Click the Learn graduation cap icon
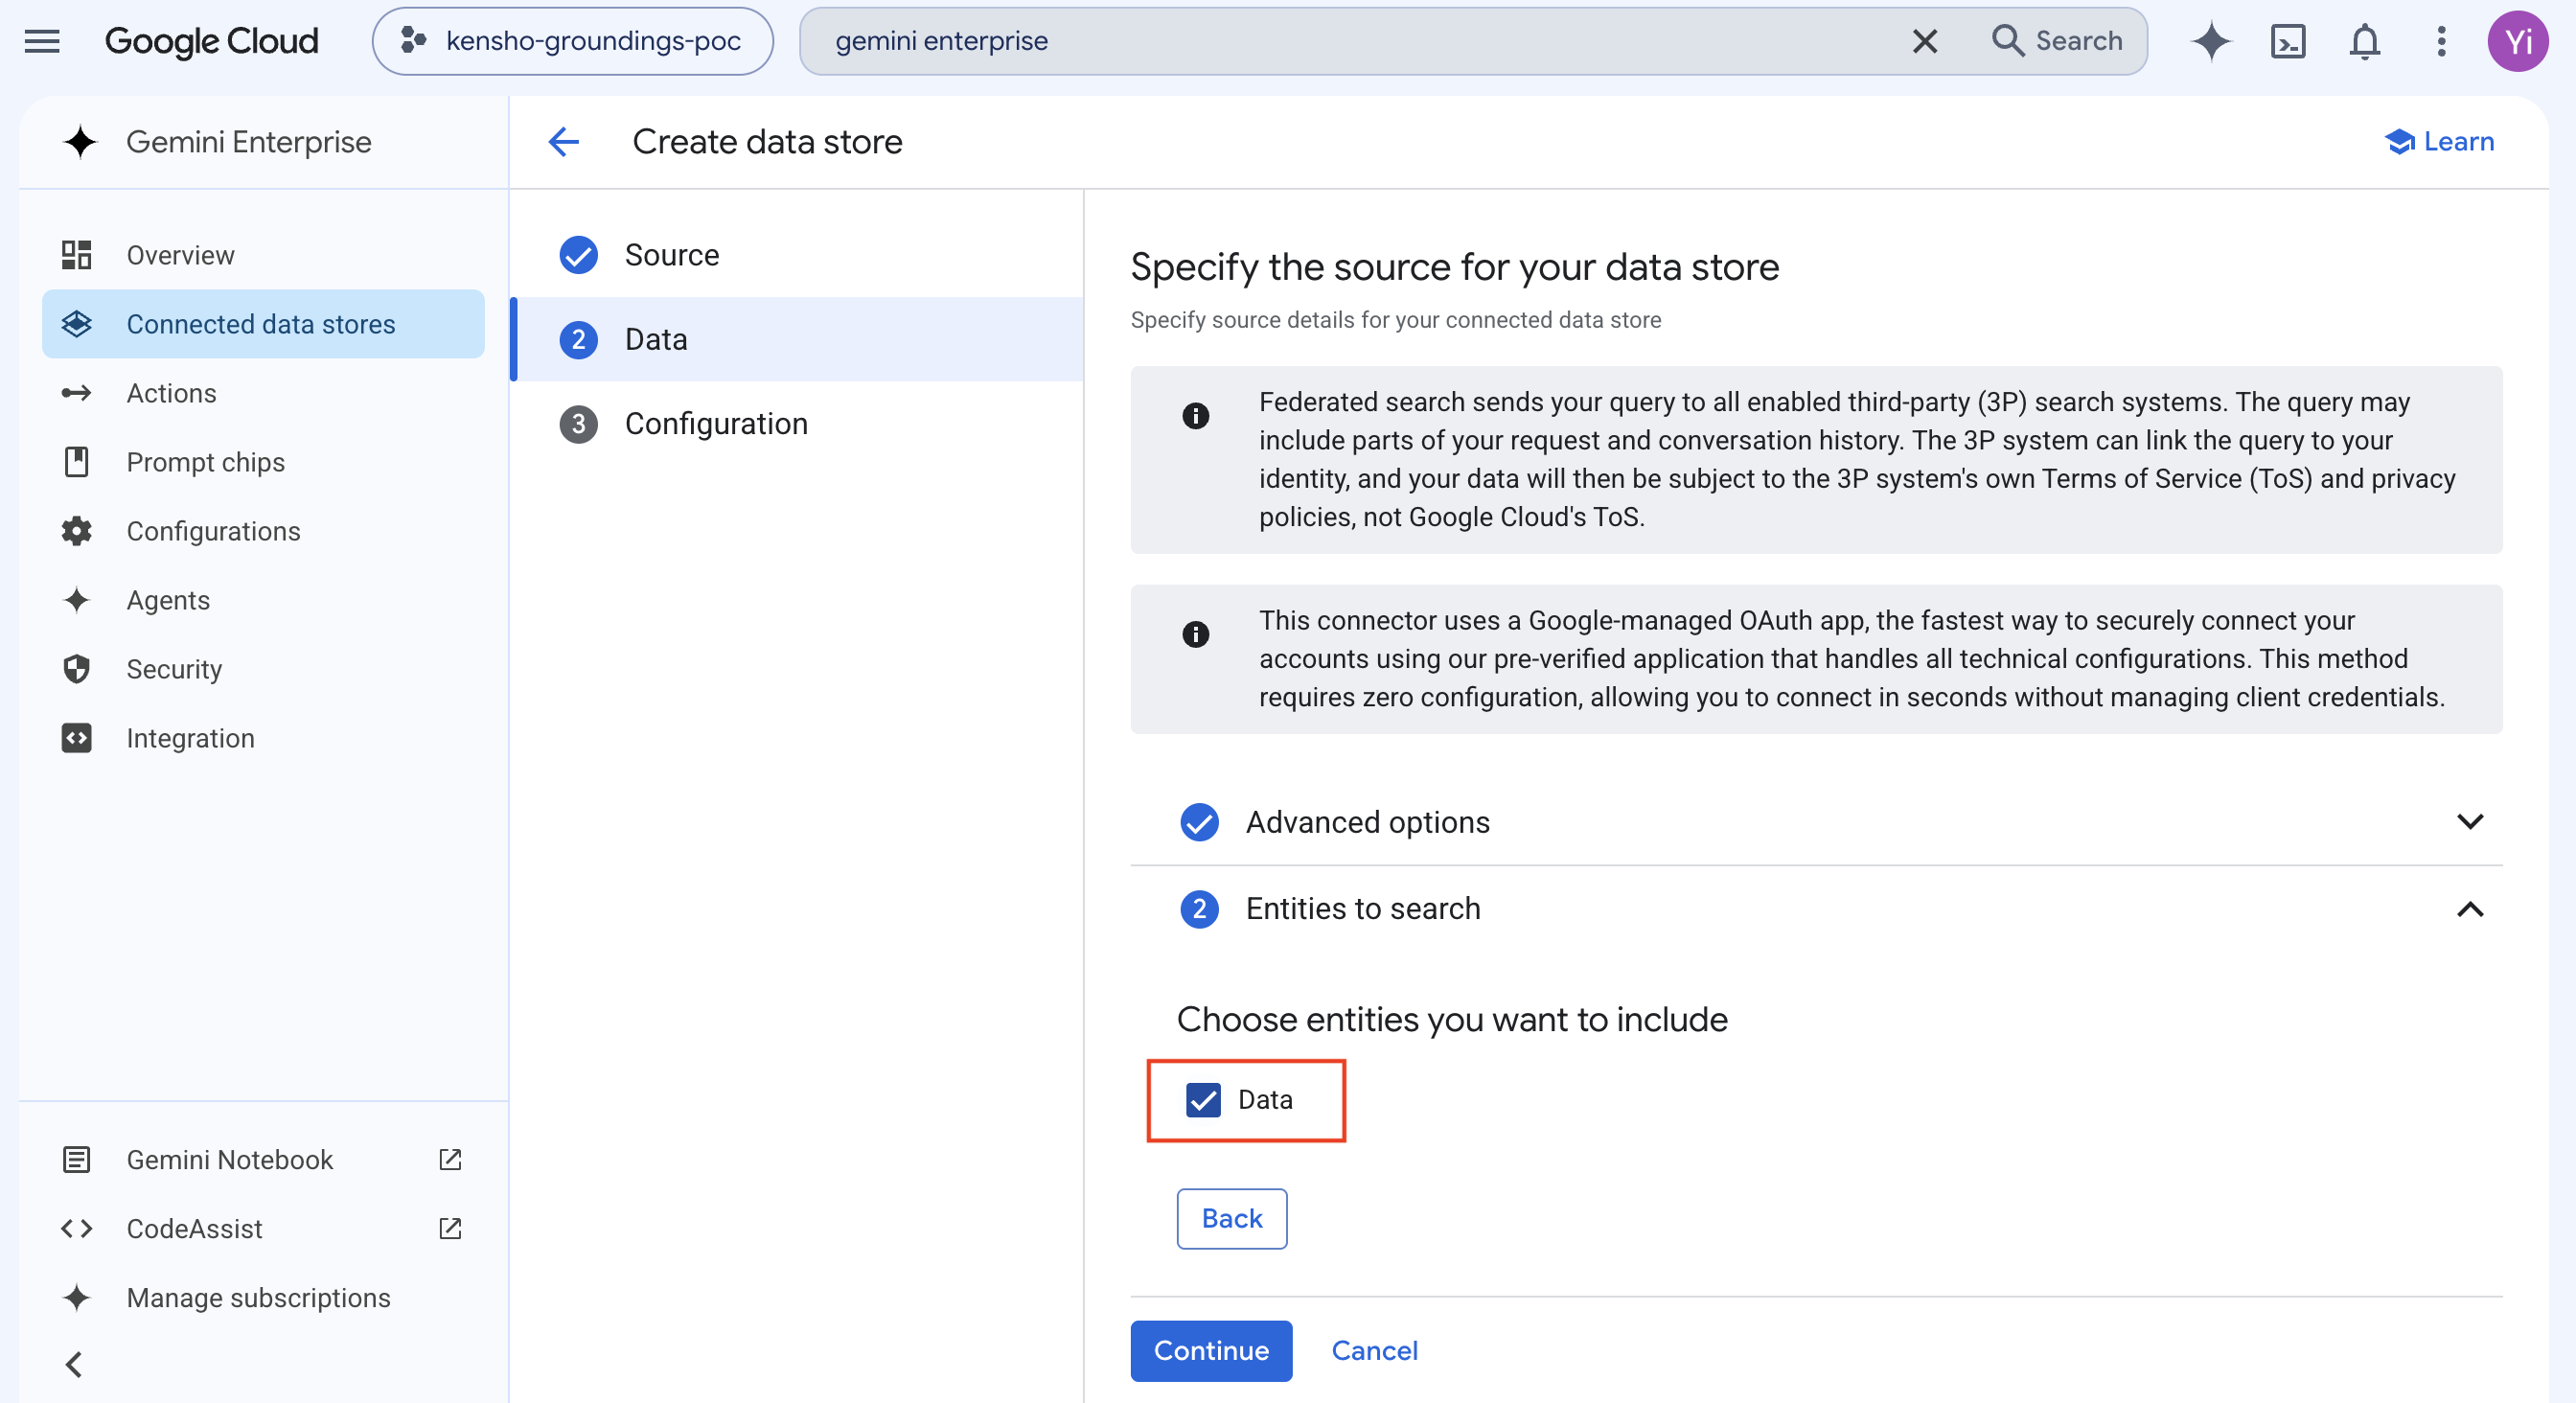 coord(2400,142)
